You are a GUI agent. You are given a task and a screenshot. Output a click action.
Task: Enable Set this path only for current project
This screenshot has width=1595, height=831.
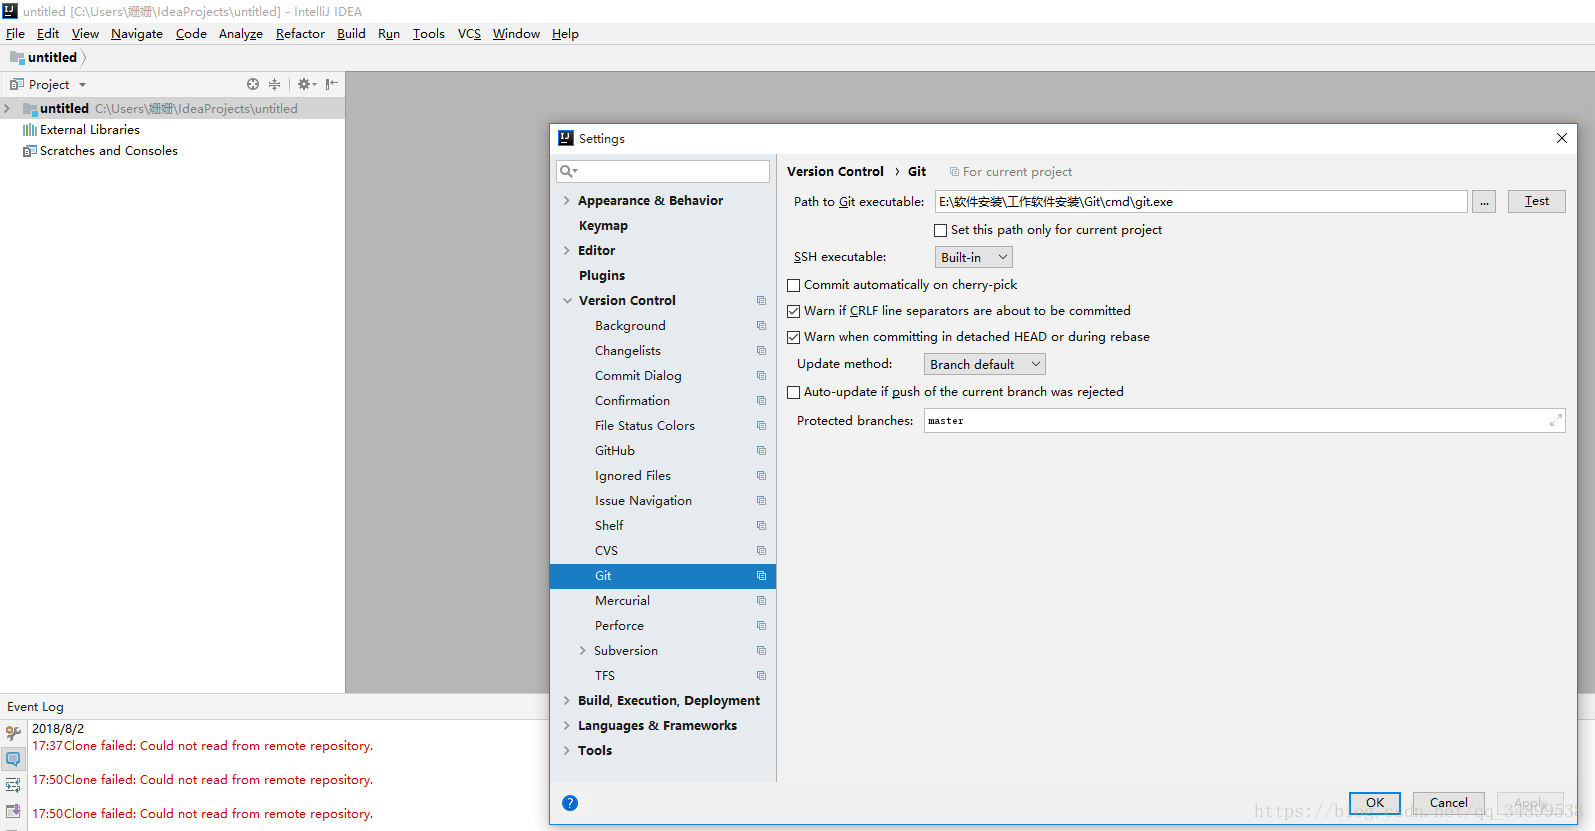click(940, 230)
